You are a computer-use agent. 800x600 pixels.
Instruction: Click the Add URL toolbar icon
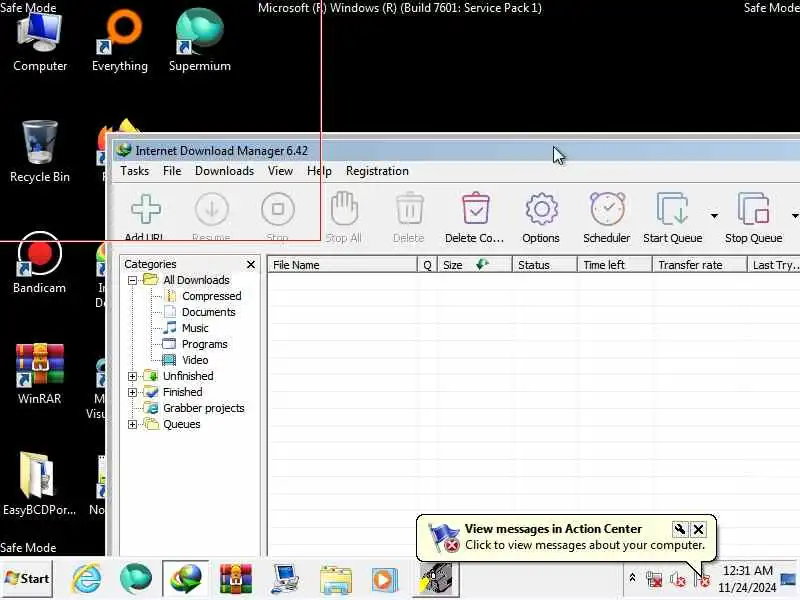[x=145, y=209]
